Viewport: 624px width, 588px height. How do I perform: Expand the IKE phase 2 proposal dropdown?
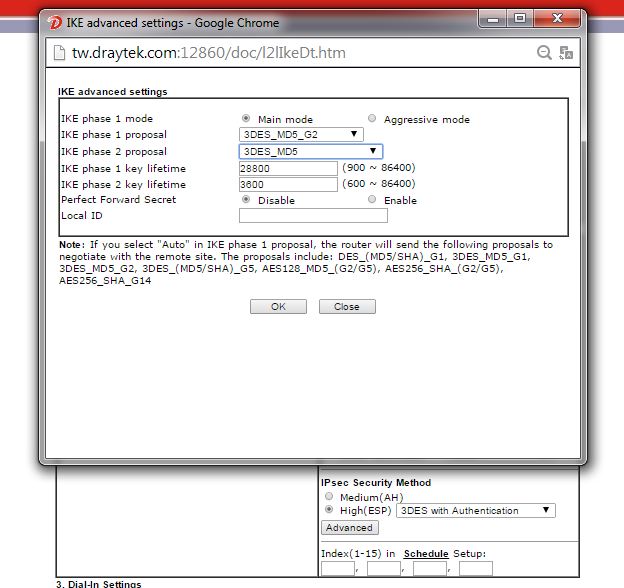tap(310, 152)
